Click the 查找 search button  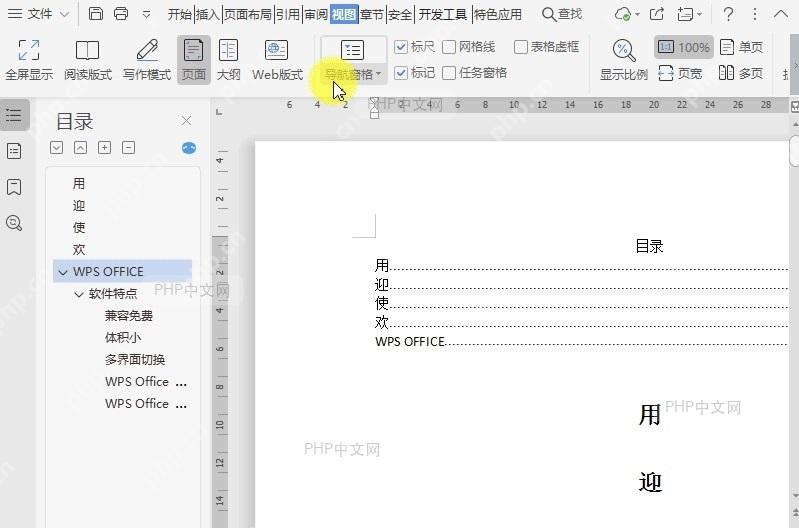pos(562,14)
